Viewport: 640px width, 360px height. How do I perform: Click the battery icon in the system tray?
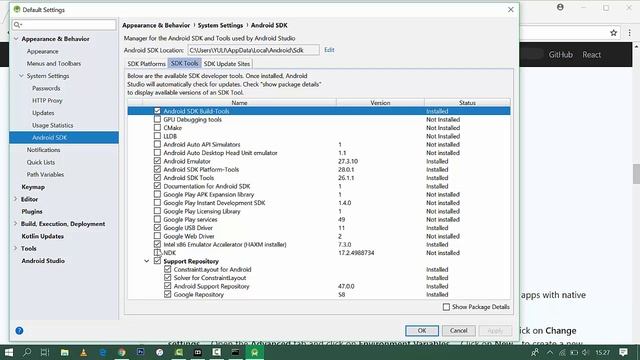point(574,352)
